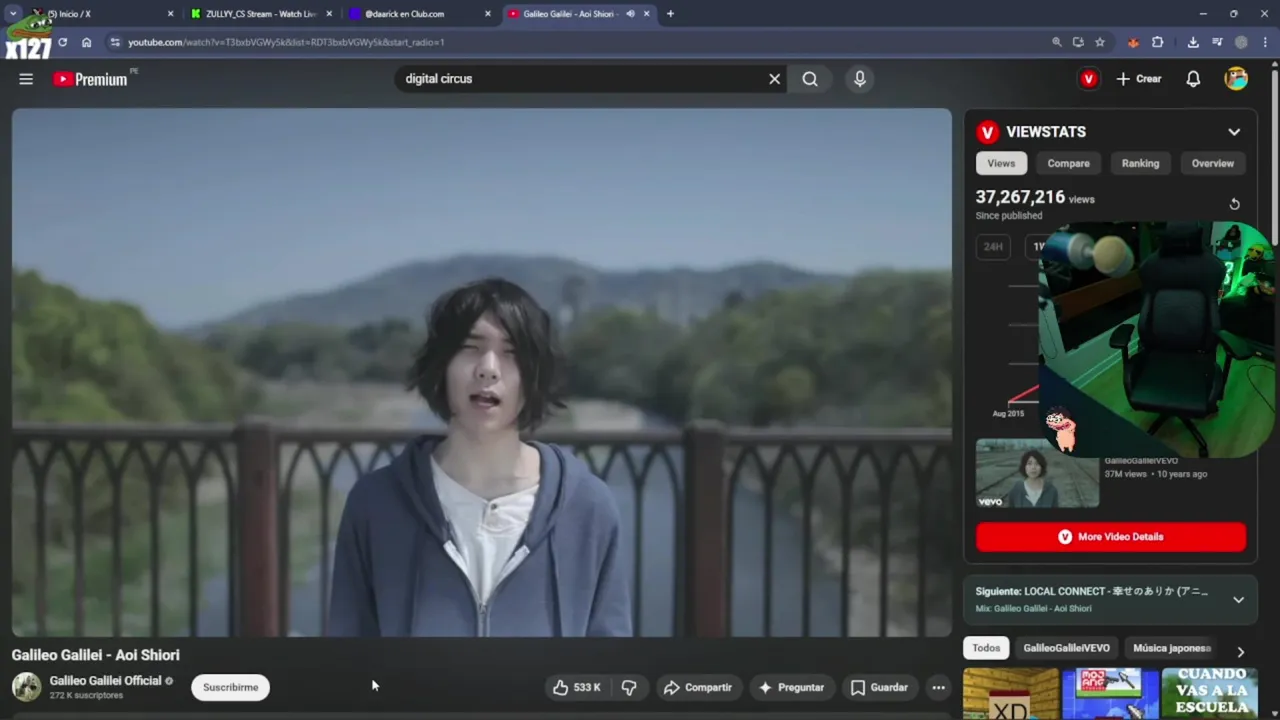Image resolution: width=1280 pixels, height=720 pixels.
Task: Expand the Siguiente mix playlist panel
Action: click(1238, 600)
